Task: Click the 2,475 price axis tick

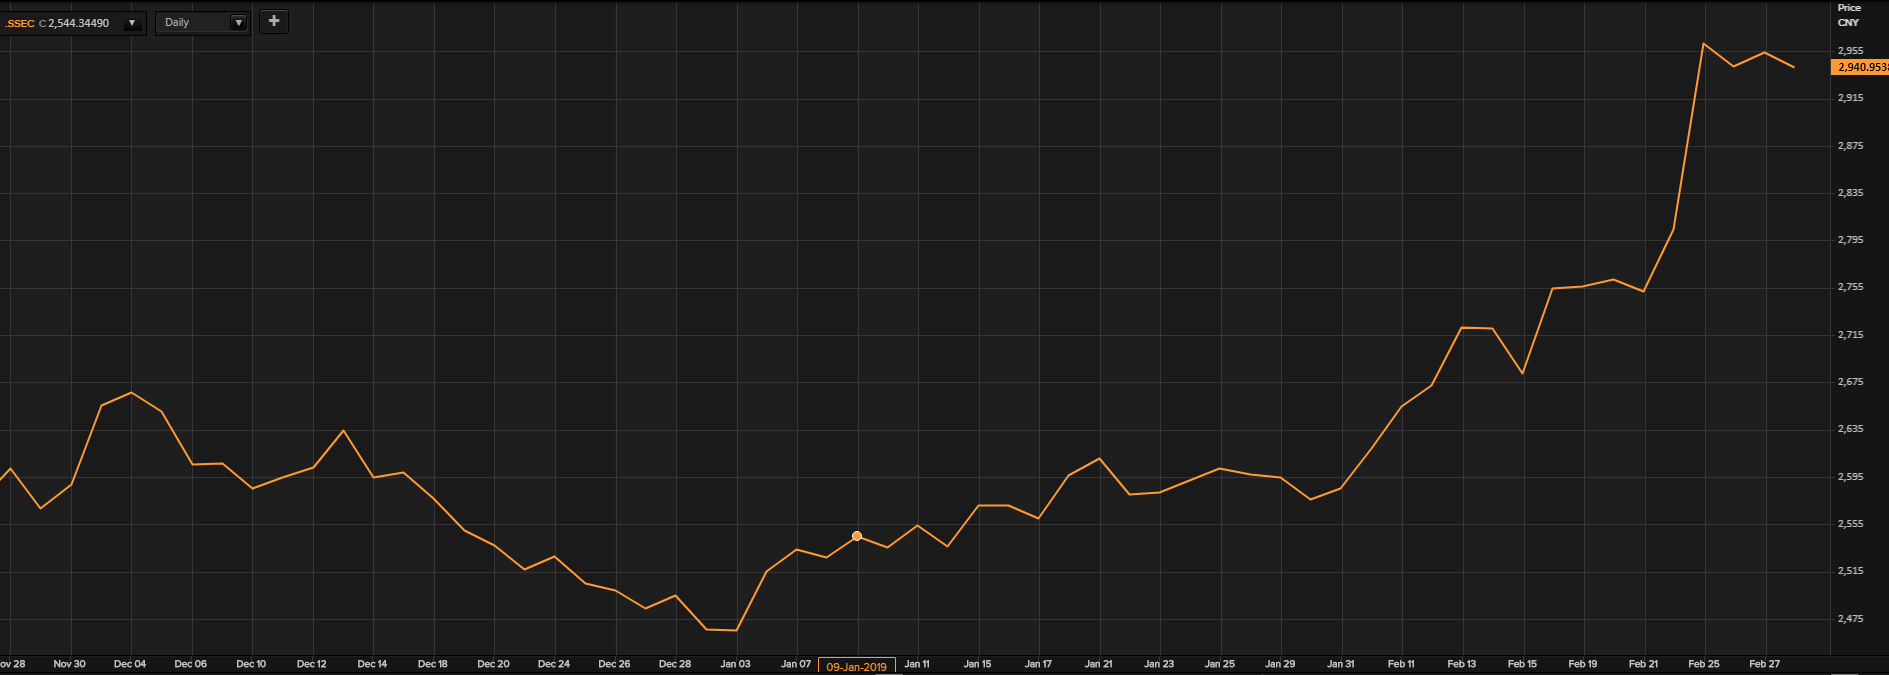Action: 1850,619
